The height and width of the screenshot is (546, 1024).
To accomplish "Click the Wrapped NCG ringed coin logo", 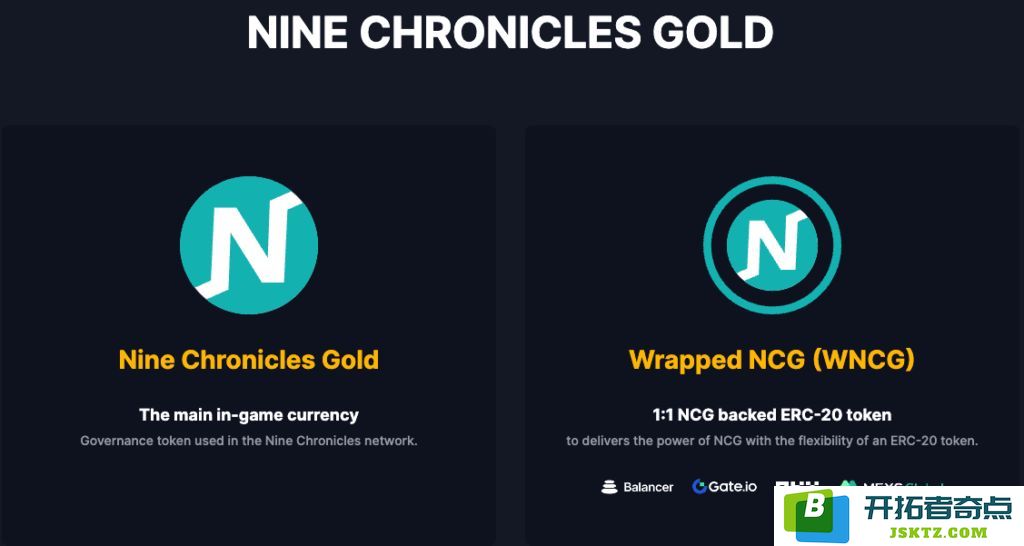I will [x=772, y=245].
